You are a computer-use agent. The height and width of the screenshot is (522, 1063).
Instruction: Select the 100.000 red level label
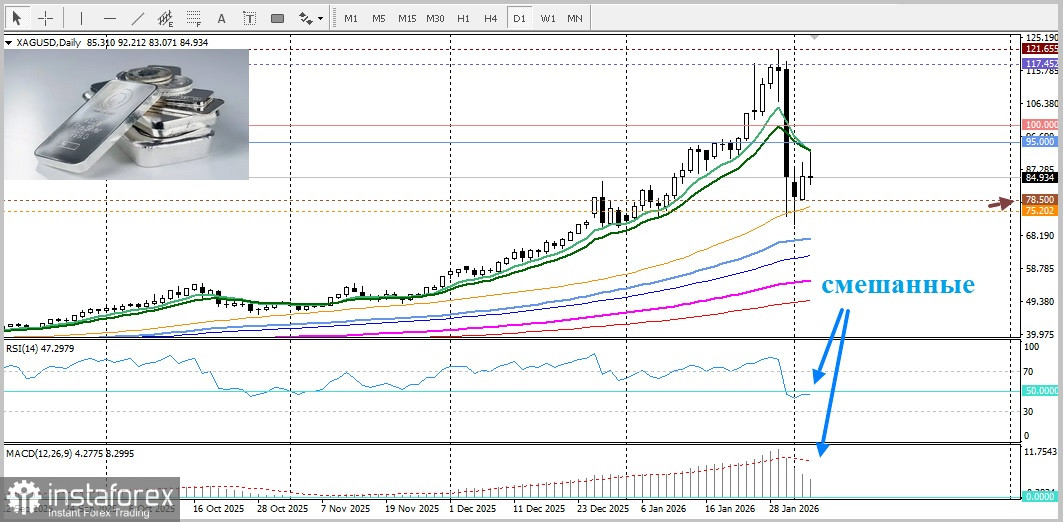(x=1041, y=125)
